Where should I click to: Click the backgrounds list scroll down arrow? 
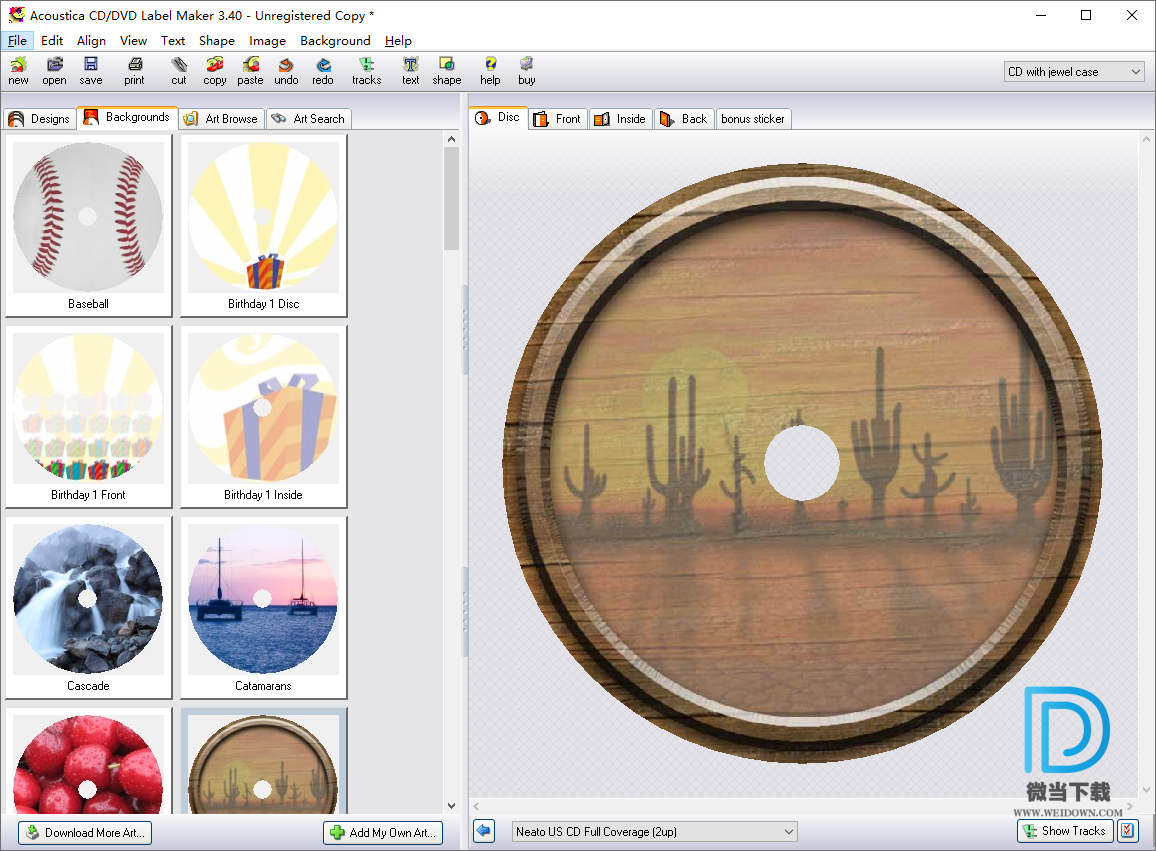451,806
